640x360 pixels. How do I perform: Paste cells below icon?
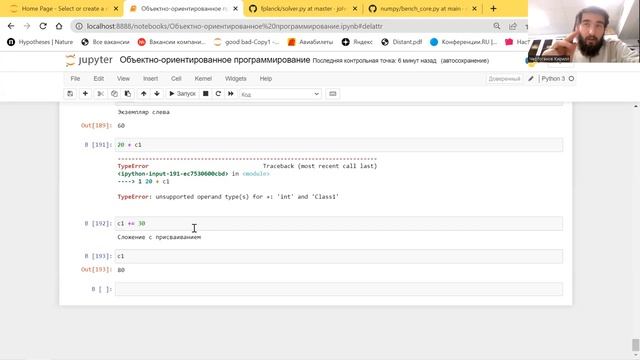coord(128,94)
